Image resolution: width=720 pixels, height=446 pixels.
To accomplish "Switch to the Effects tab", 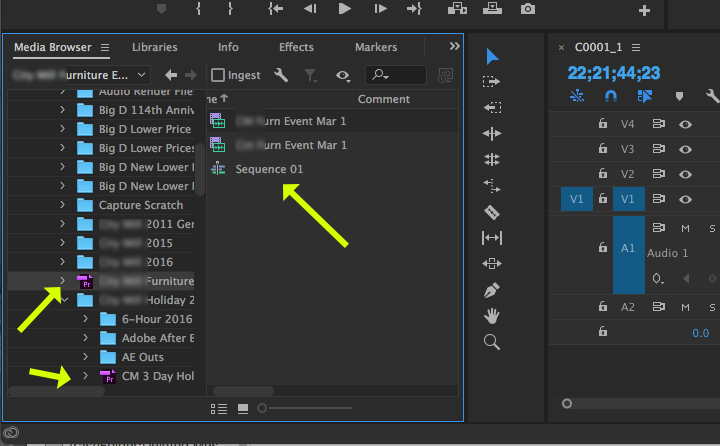I will [296, 47].
